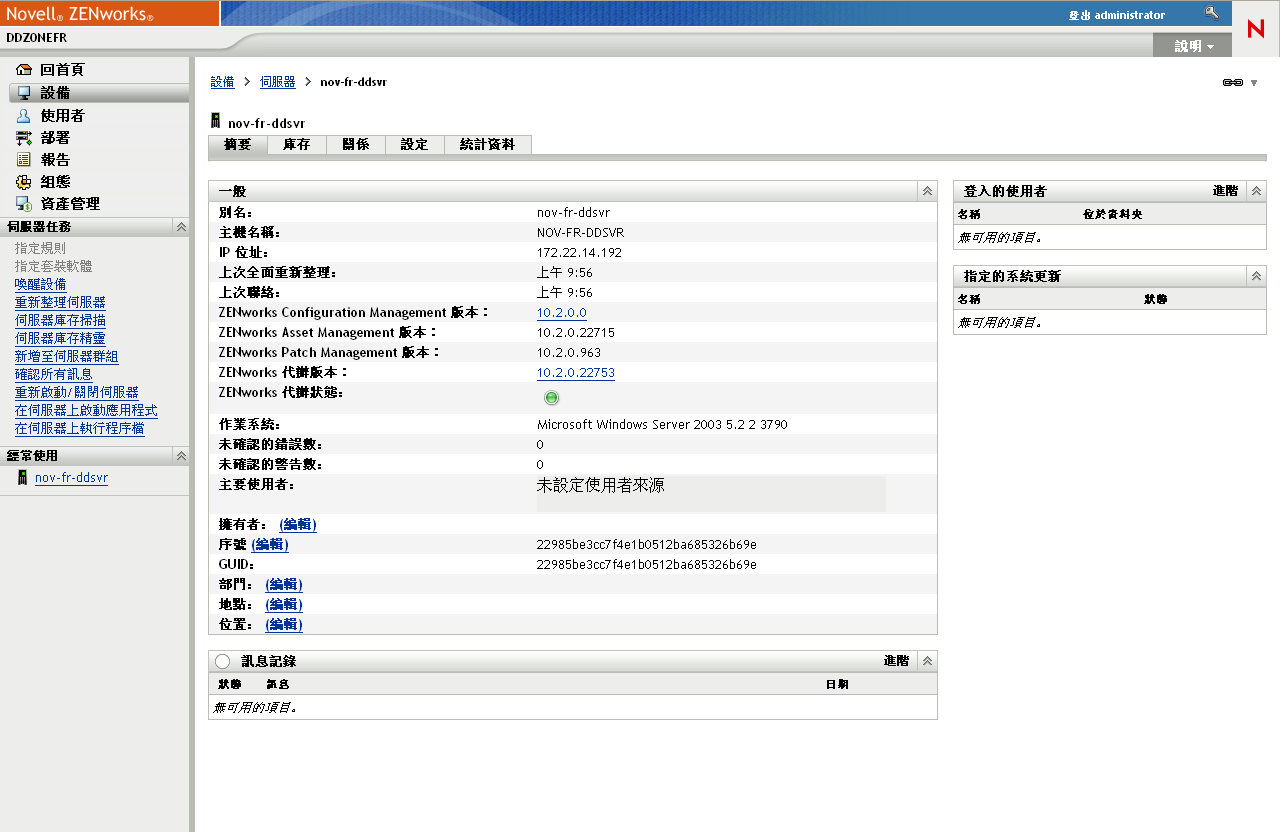Collapse the 伺服器任務 section

[x=181, y=227]
